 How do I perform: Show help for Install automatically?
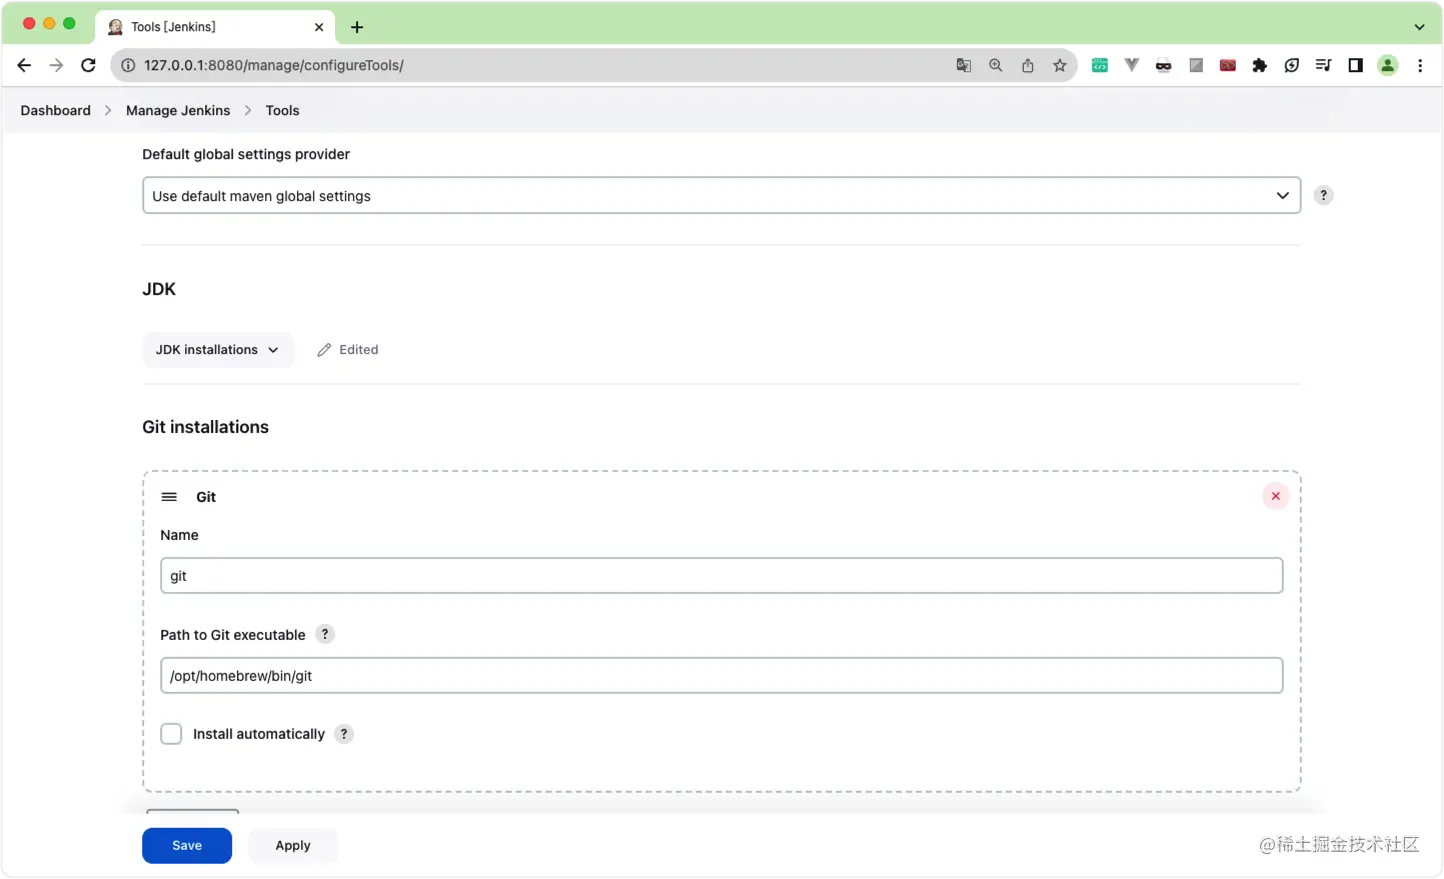[x=344, y=734]
